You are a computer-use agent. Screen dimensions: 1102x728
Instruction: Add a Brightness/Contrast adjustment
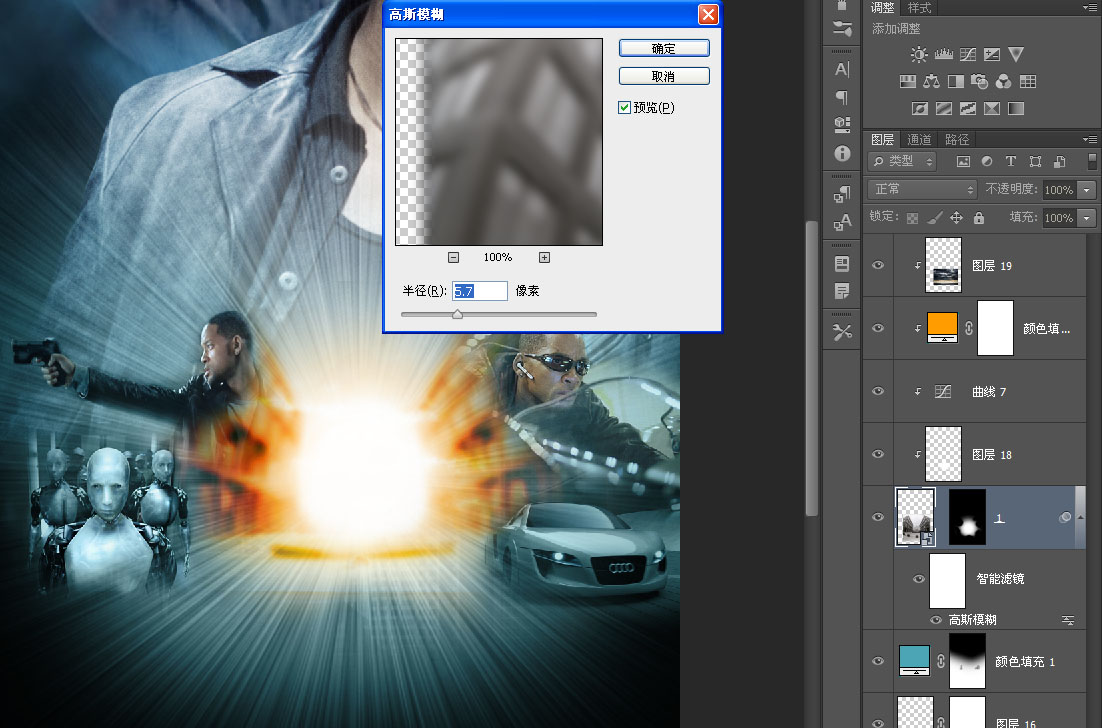(919, 55)
